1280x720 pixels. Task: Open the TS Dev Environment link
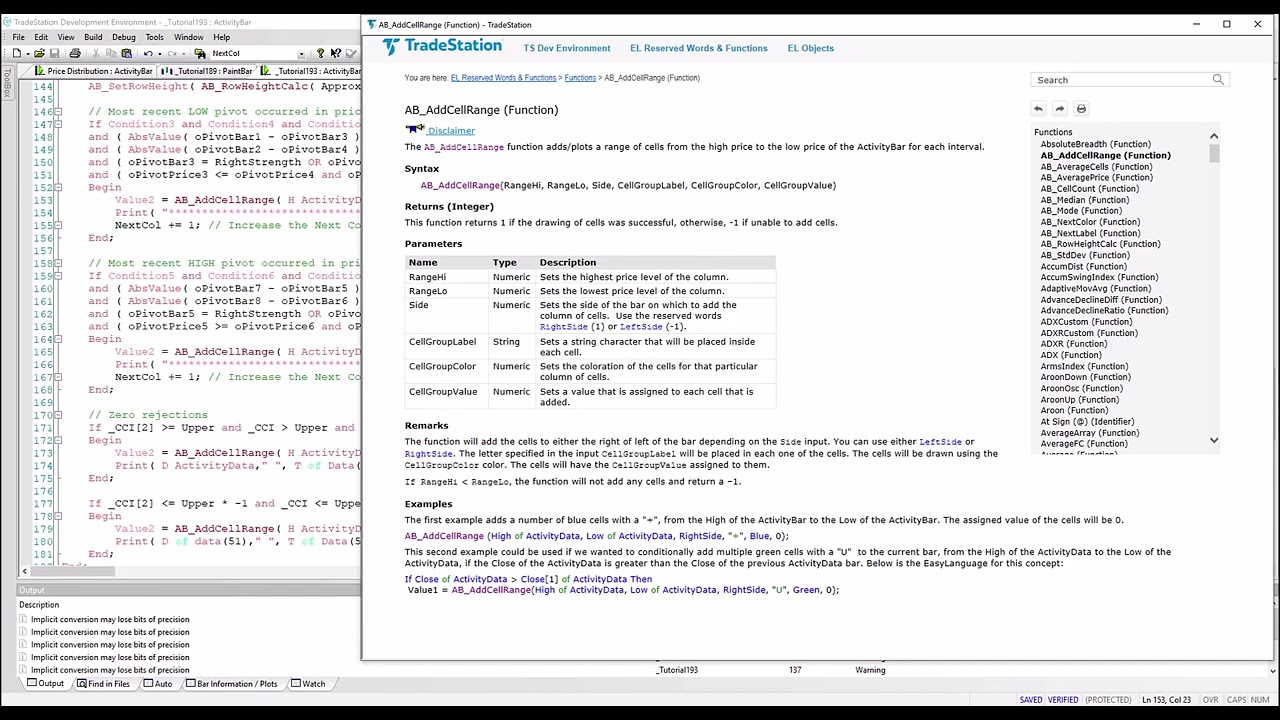[566, 48]
